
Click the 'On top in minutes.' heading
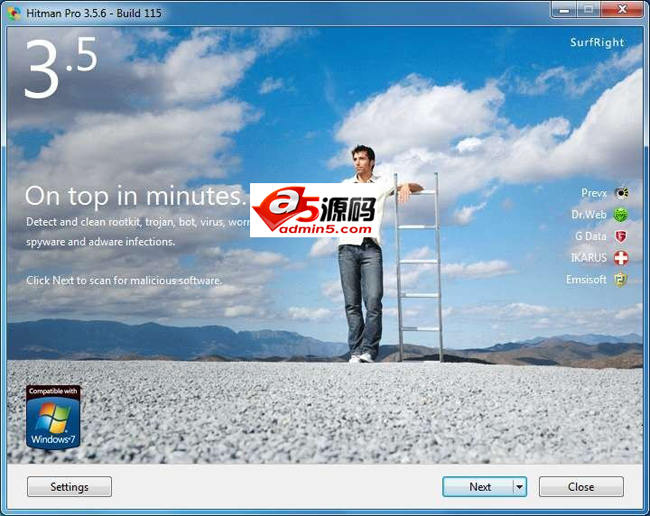coord(136,196)
